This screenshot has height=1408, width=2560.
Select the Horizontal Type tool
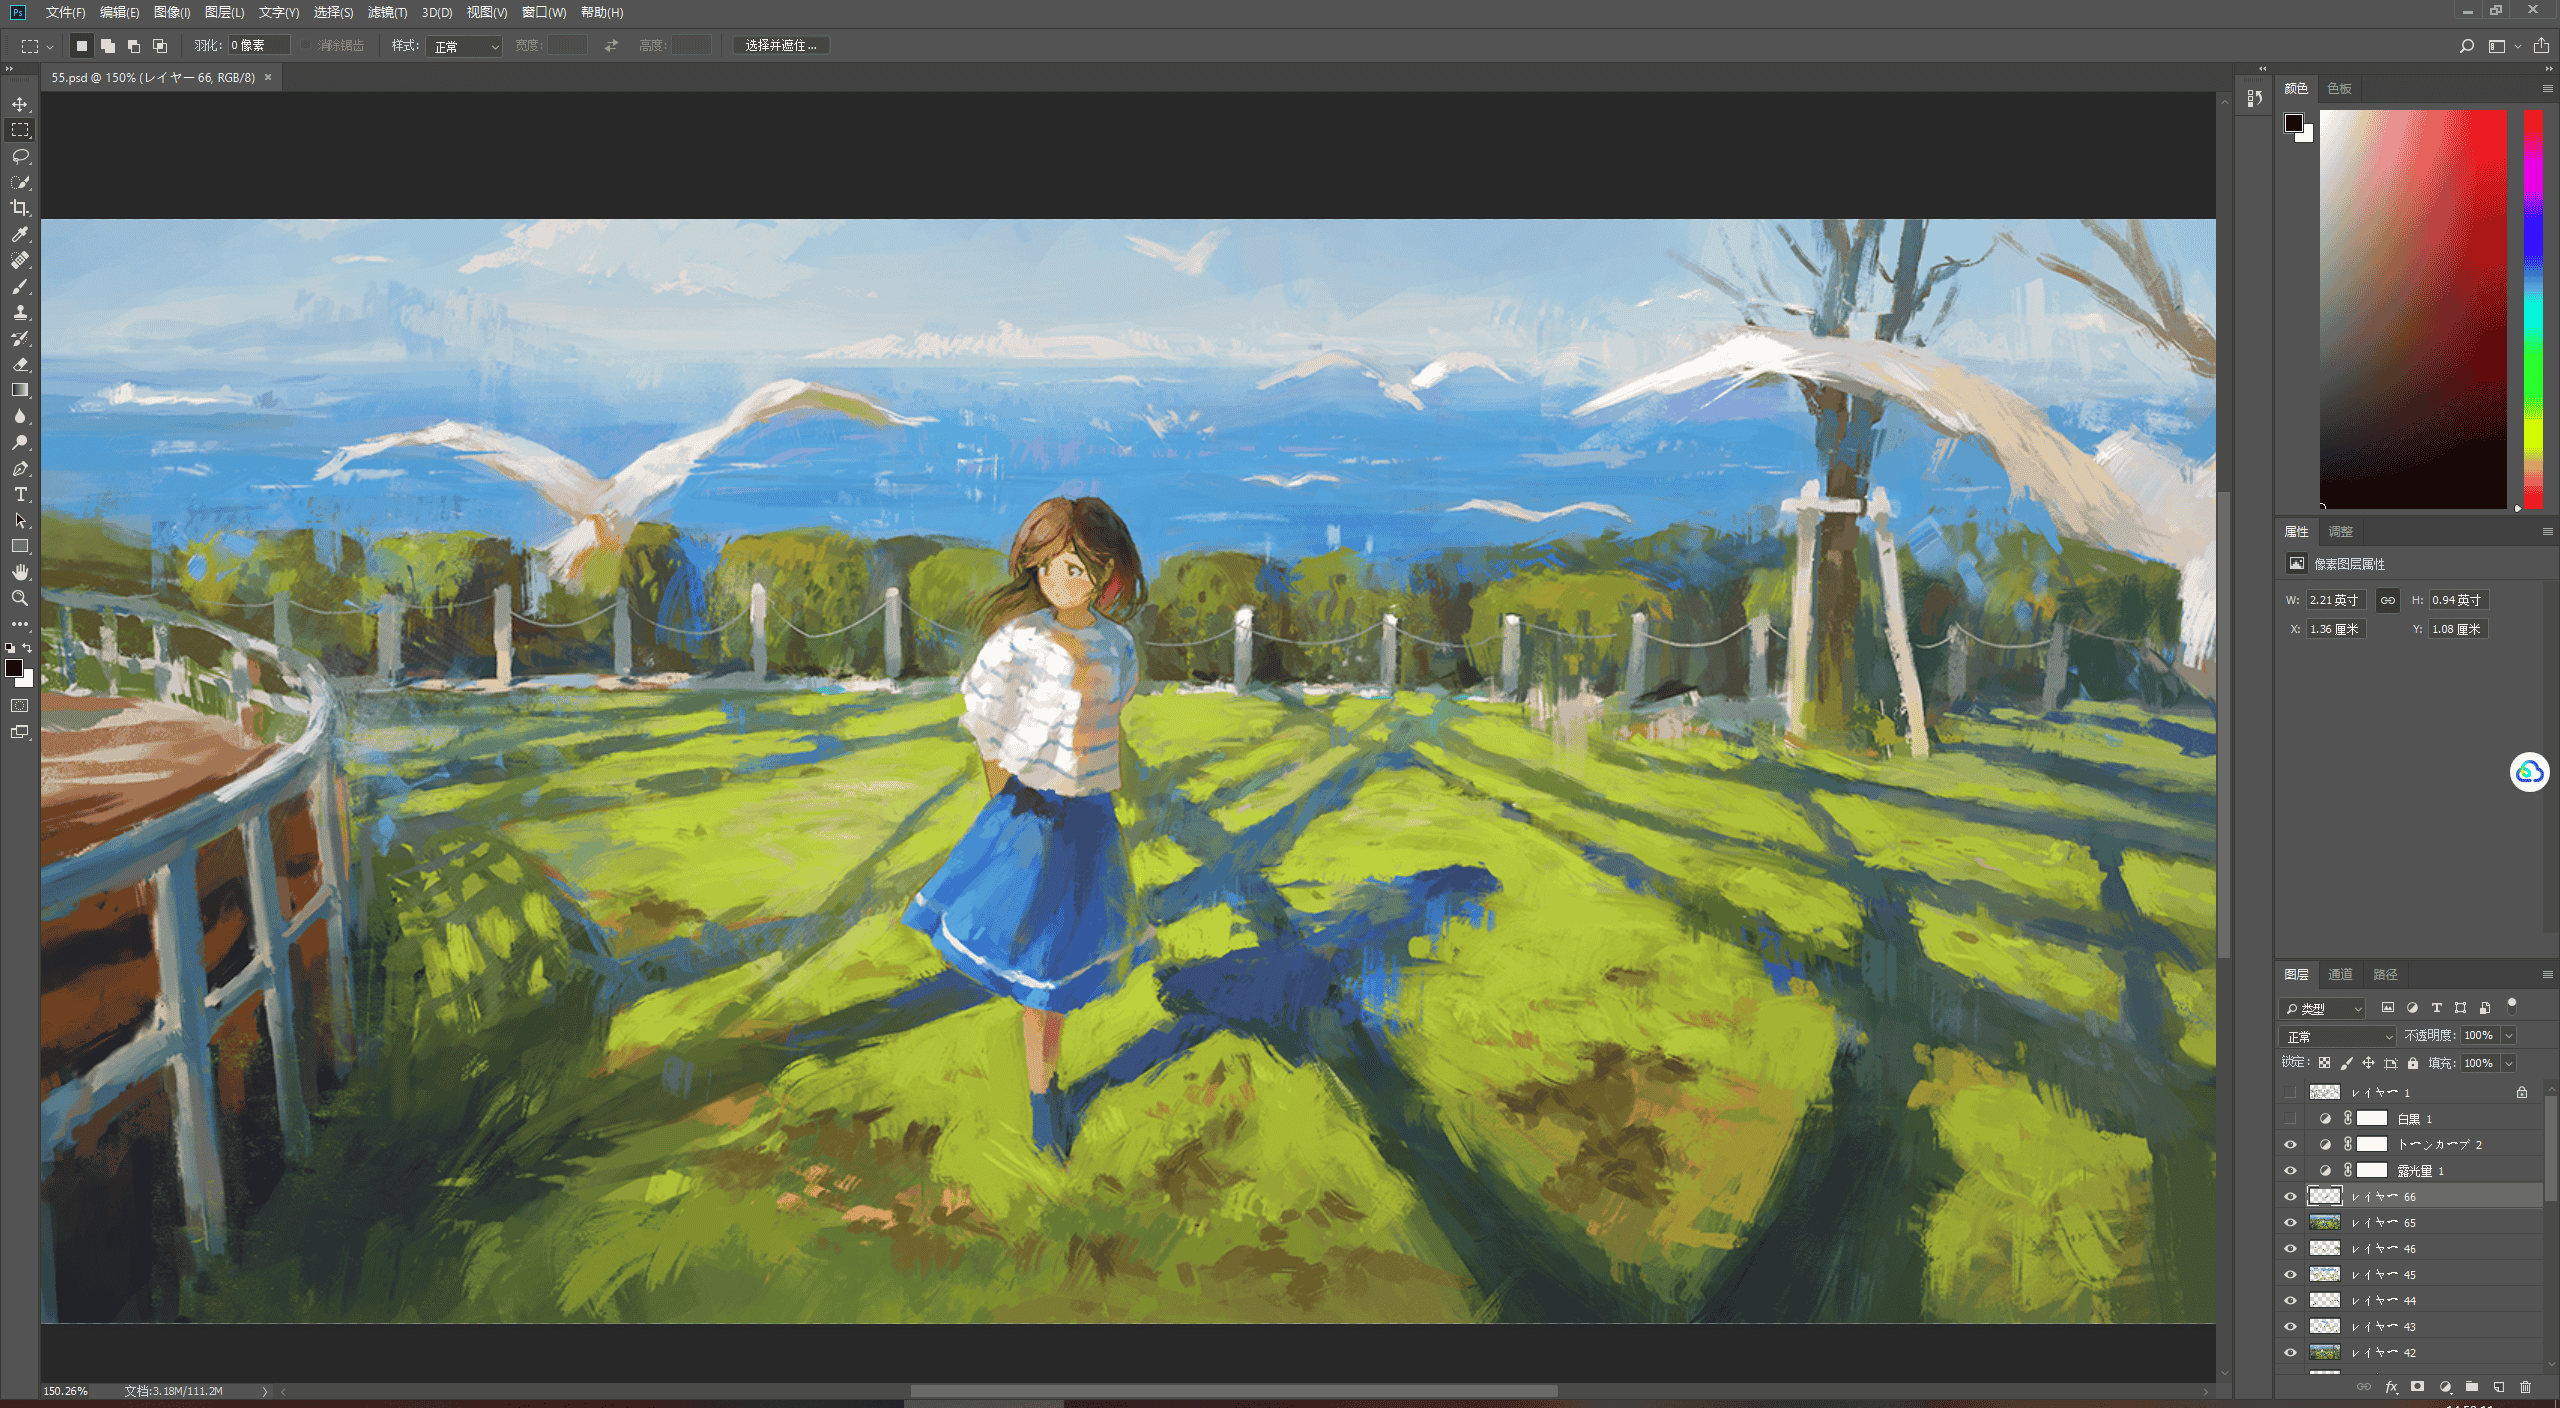20,494
